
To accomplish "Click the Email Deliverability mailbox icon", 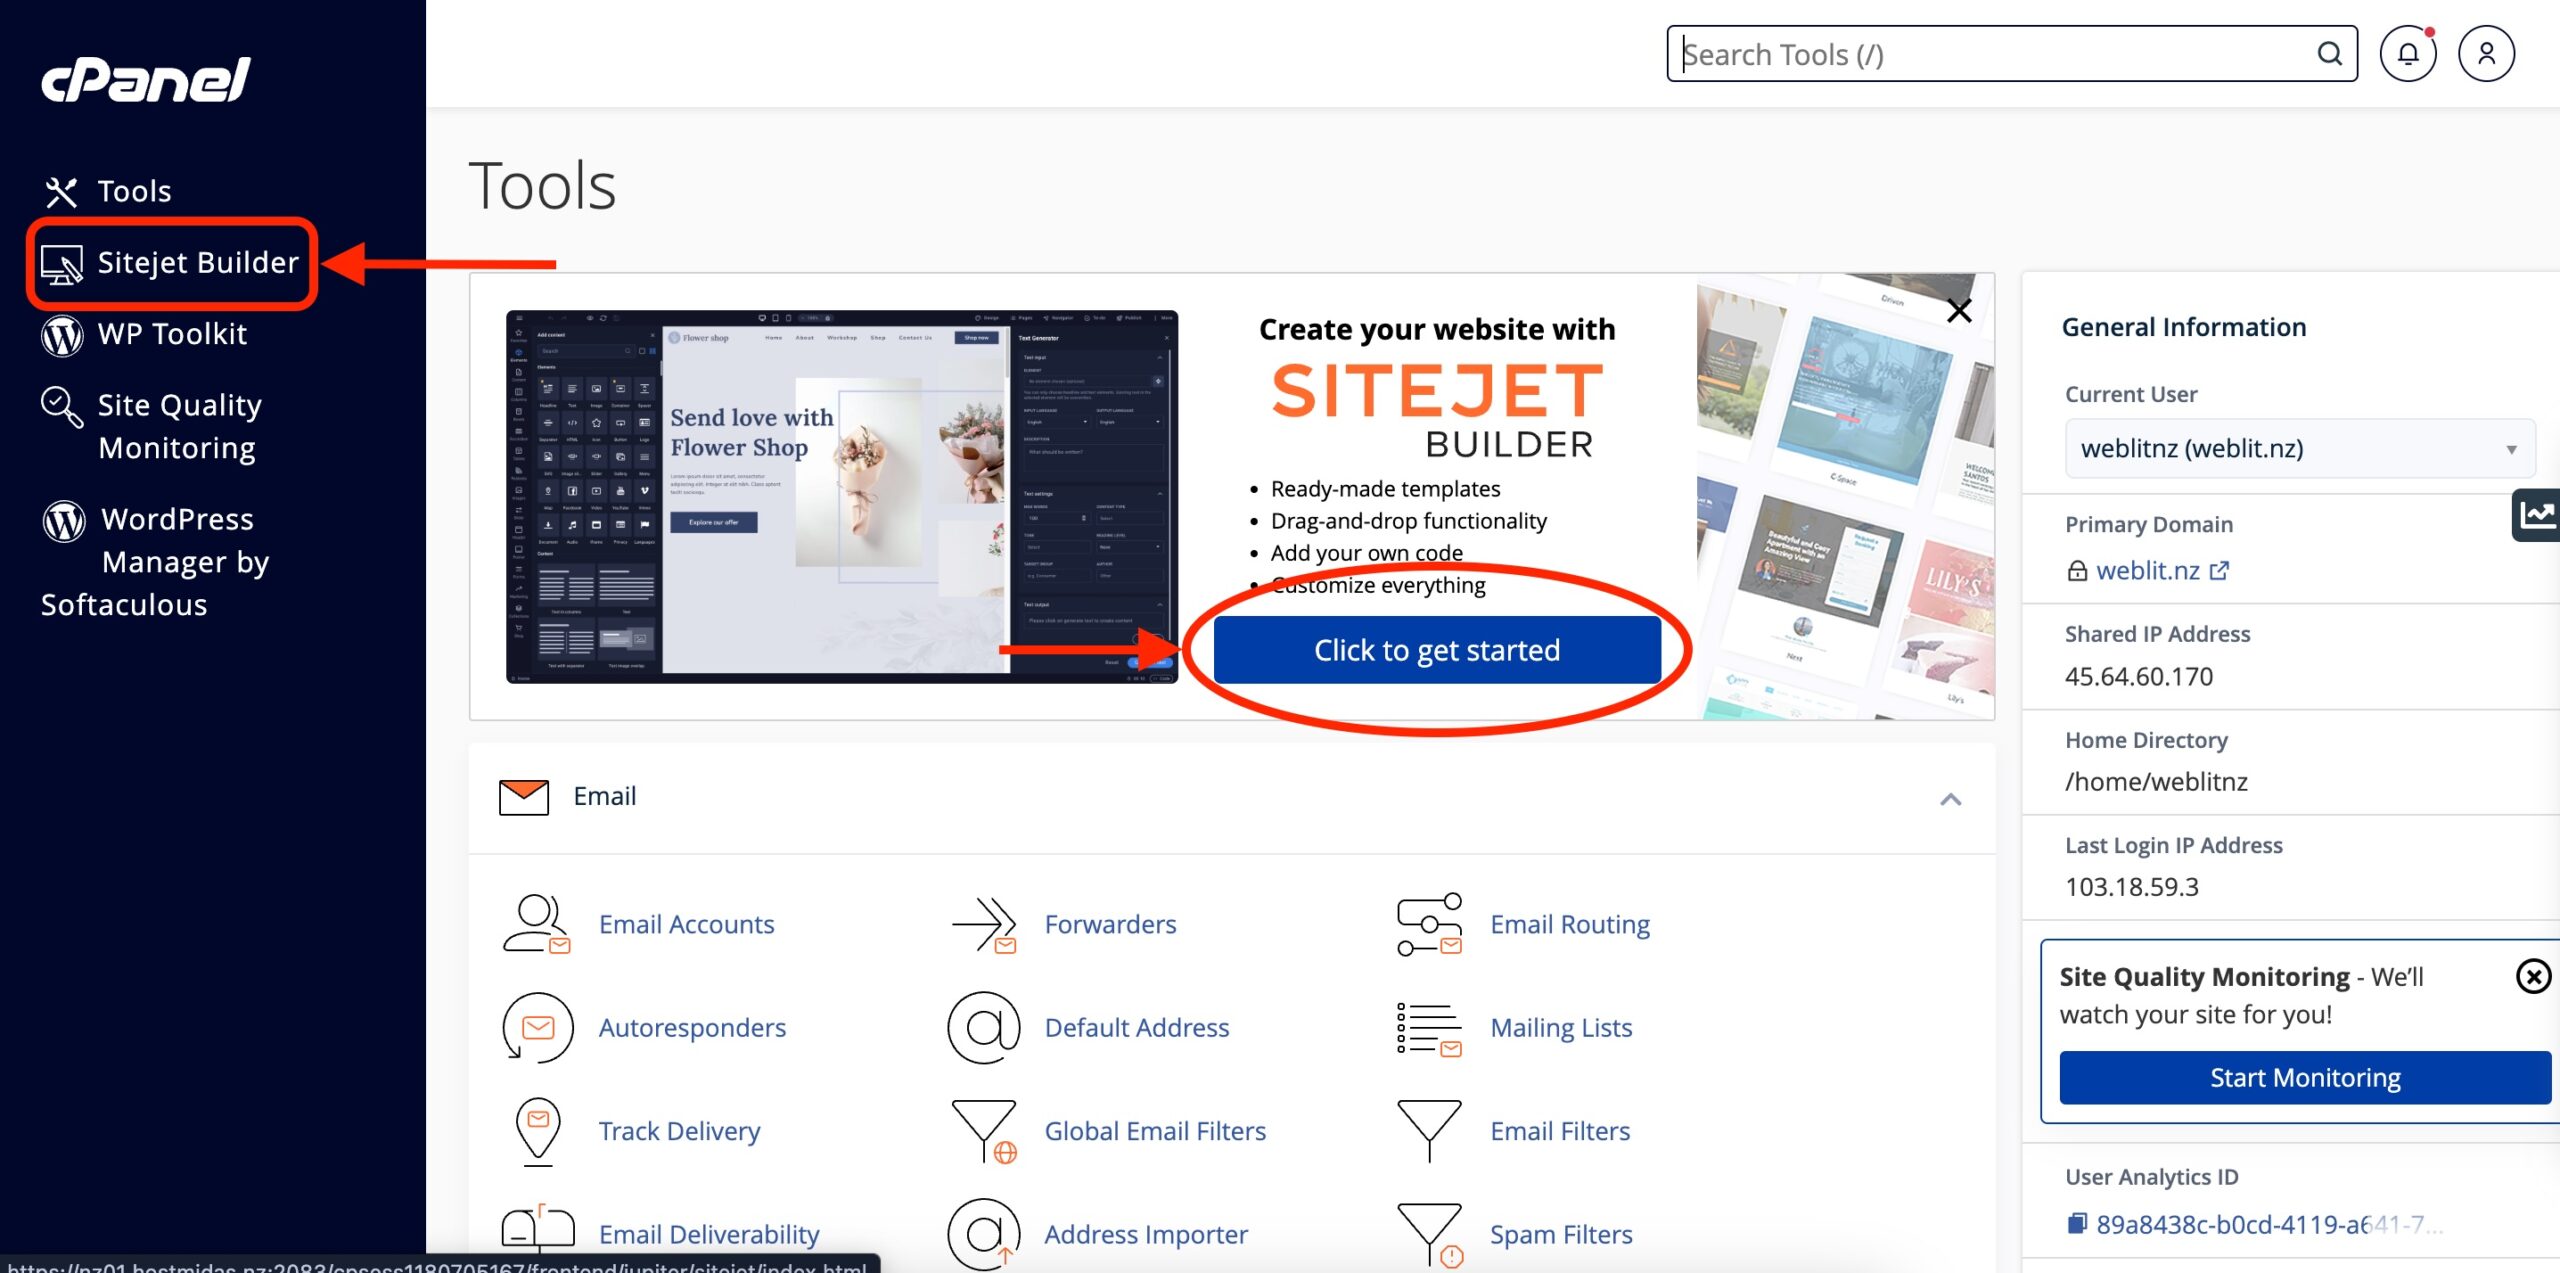I will [x=538, y=1228].
